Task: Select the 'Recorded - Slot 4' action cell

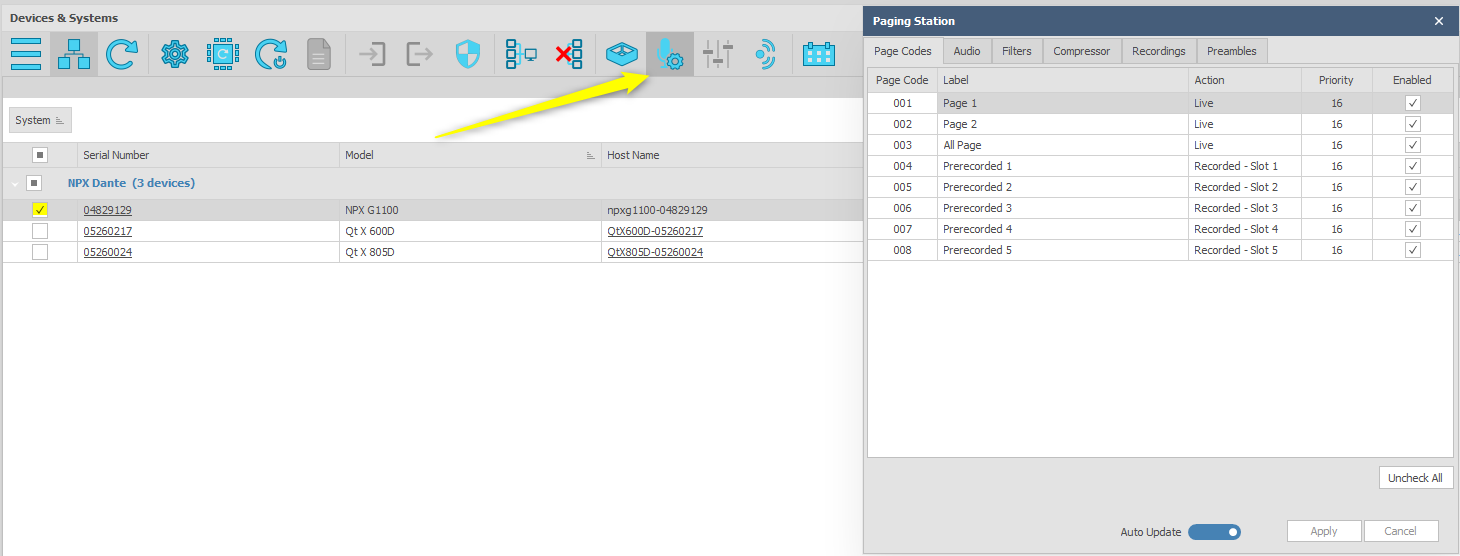Action: pos(1245,229)
